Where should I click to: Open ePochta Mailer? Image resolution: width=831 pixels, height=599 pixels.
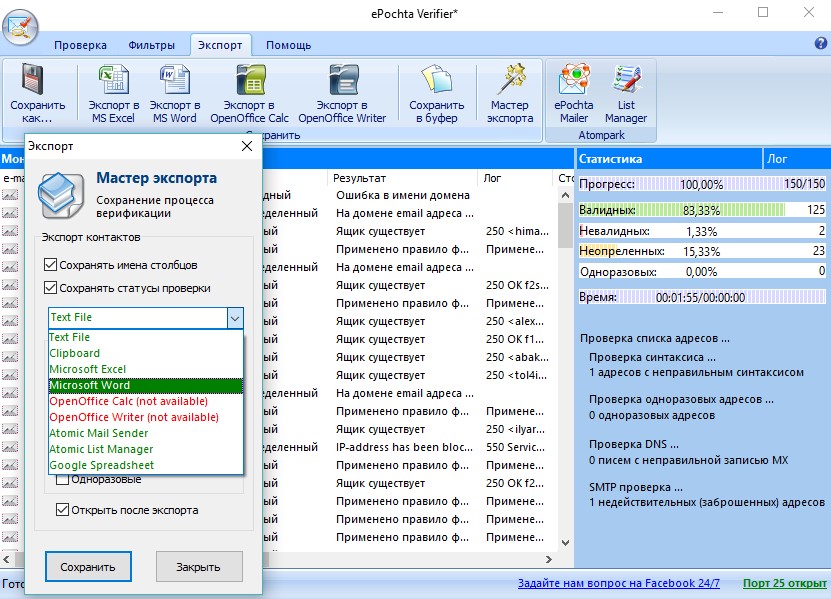[573, 94]
